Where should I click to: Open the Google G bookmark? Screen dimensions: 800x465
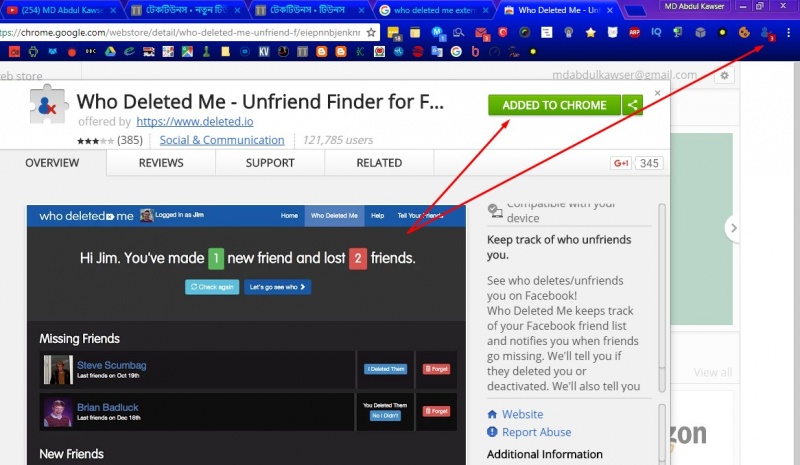click(x=456, y=51)
